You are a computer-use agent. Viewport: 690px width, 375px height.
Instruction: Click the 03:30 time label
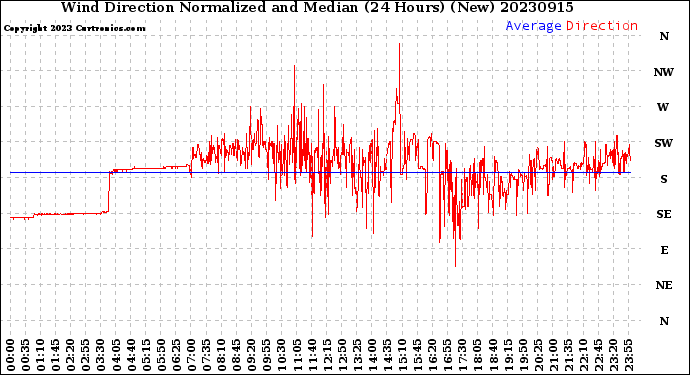click(101, 355)
